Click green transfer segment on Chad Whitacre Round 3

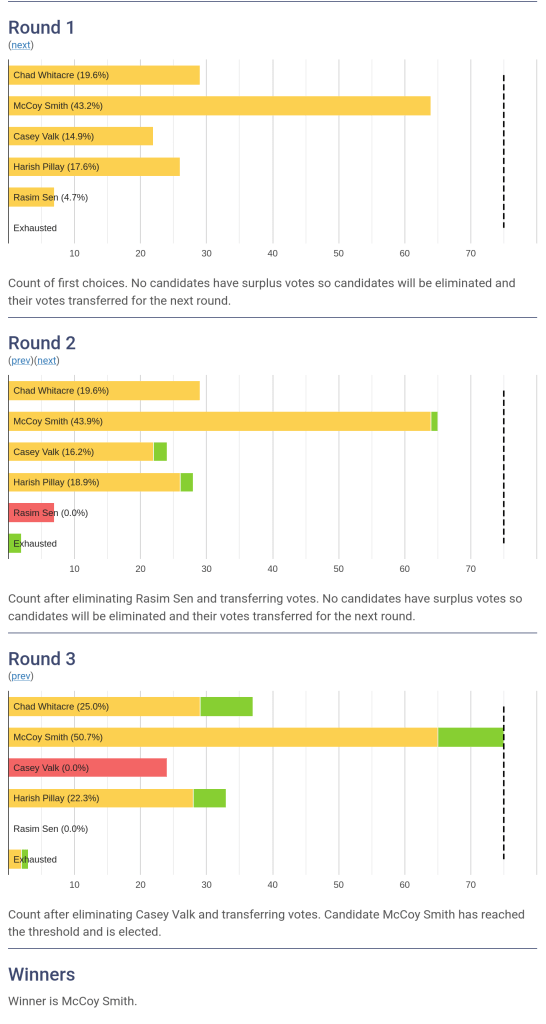pos(227,707)
